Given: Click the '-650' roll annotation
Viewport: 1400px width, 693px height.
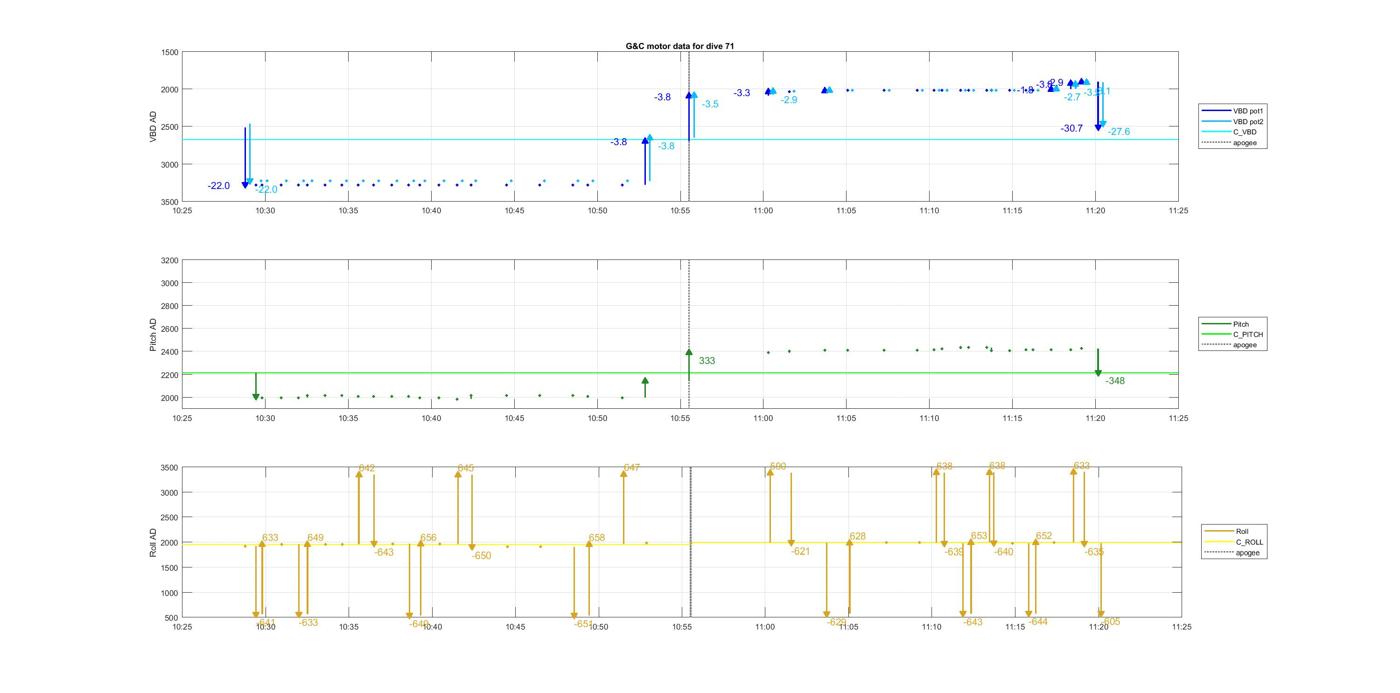Looking at the screenshot, I should [482, 556].
